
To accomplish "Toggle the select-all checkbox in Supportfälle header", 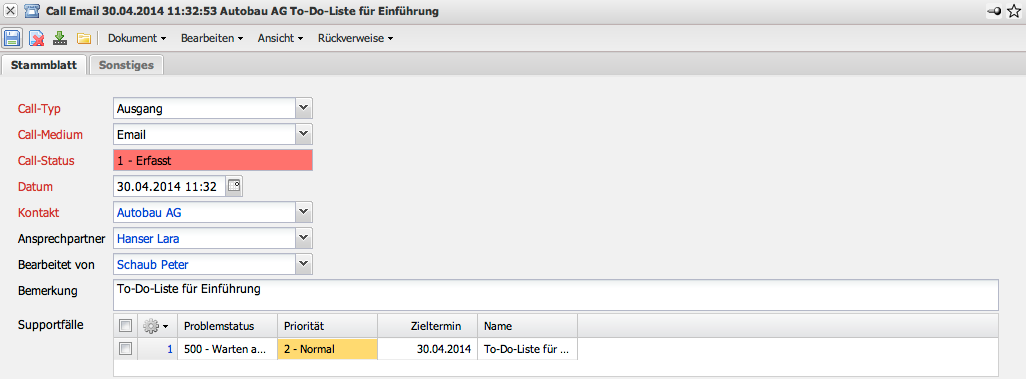I will click(x=126, y=325).
